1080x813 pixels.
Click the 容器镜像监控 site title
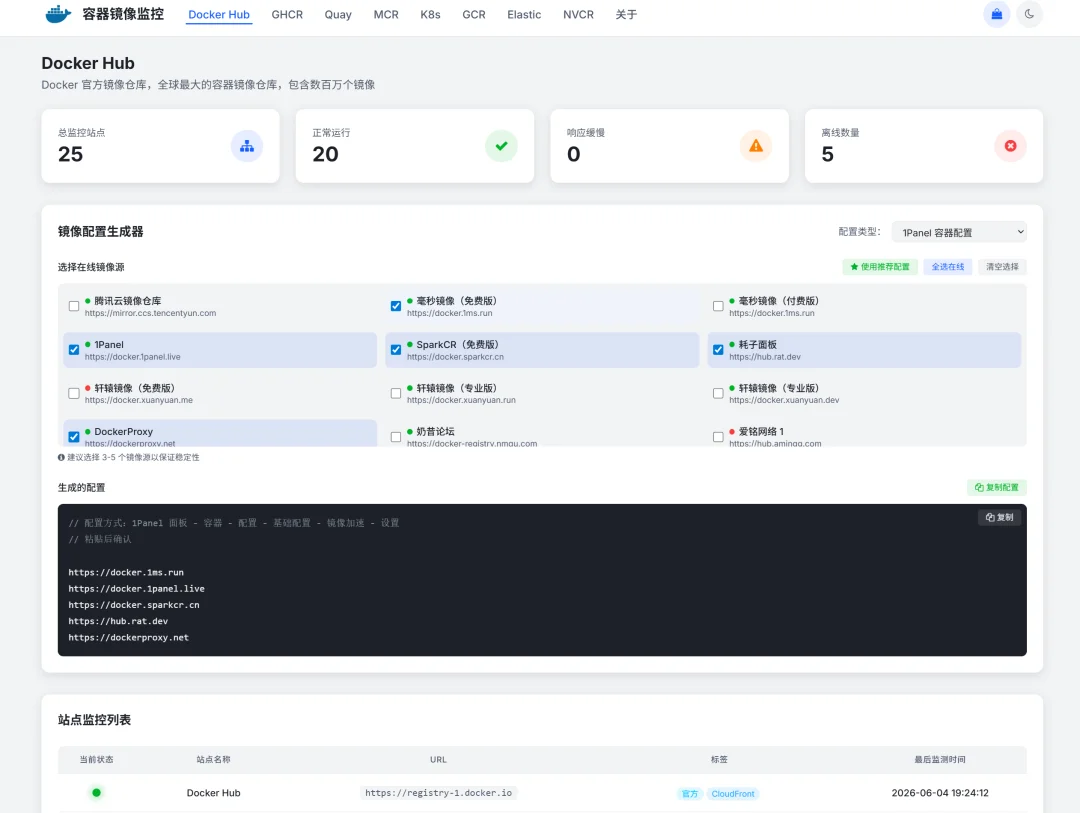click(x=123, y=14)
